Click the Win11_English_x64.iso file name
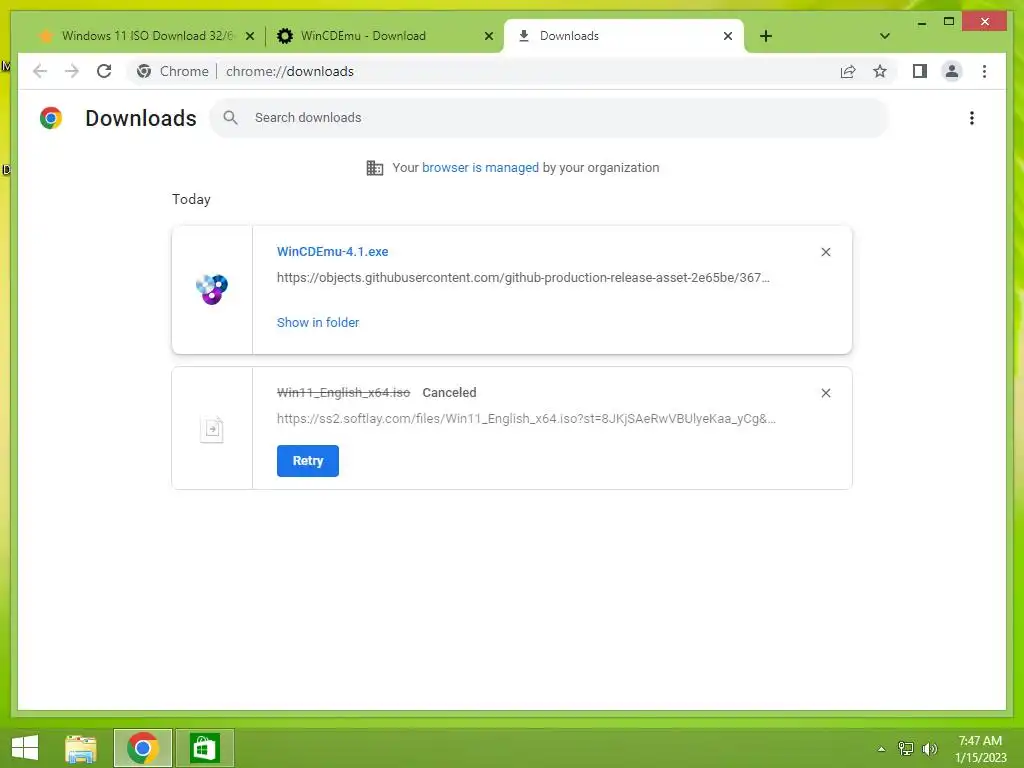This screenshot has width=1024, height=768. click(x=344, y=392)
